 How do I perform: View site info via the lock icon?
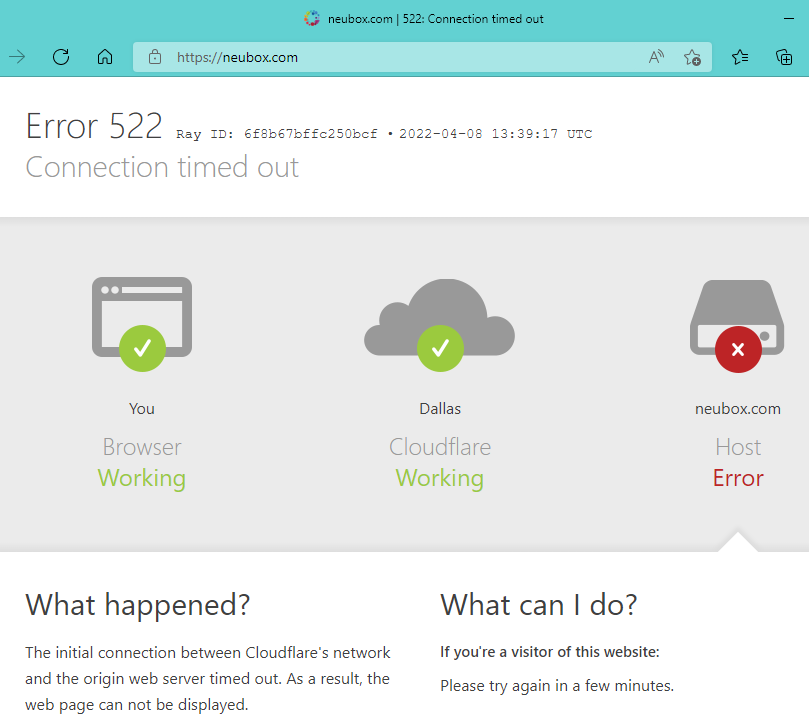coord(155,57)
